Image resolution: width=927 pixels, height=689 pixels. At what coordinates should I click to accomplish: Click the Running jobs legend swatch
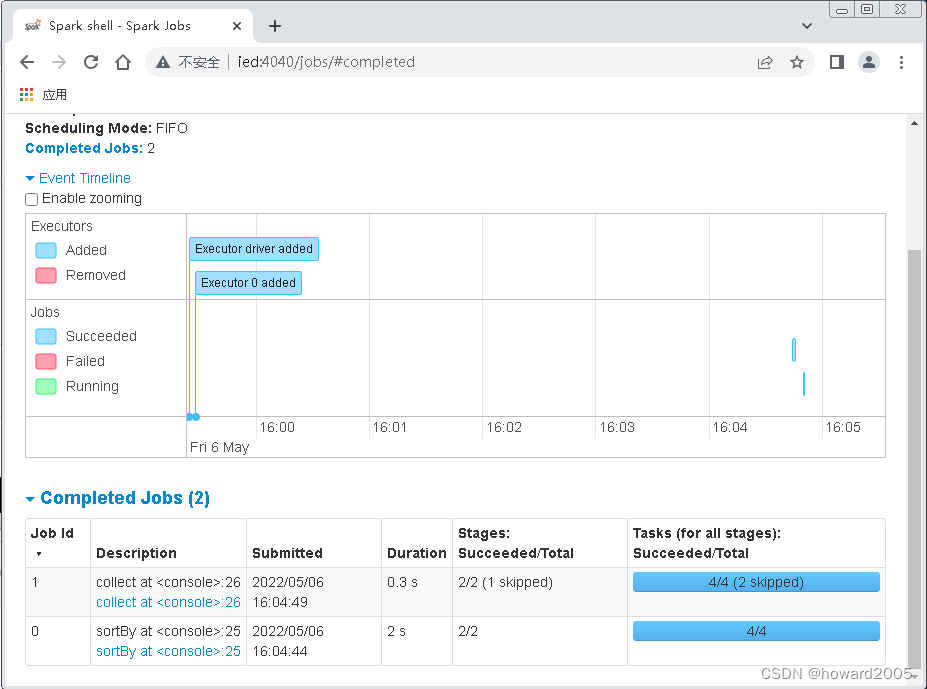(46, 387)
